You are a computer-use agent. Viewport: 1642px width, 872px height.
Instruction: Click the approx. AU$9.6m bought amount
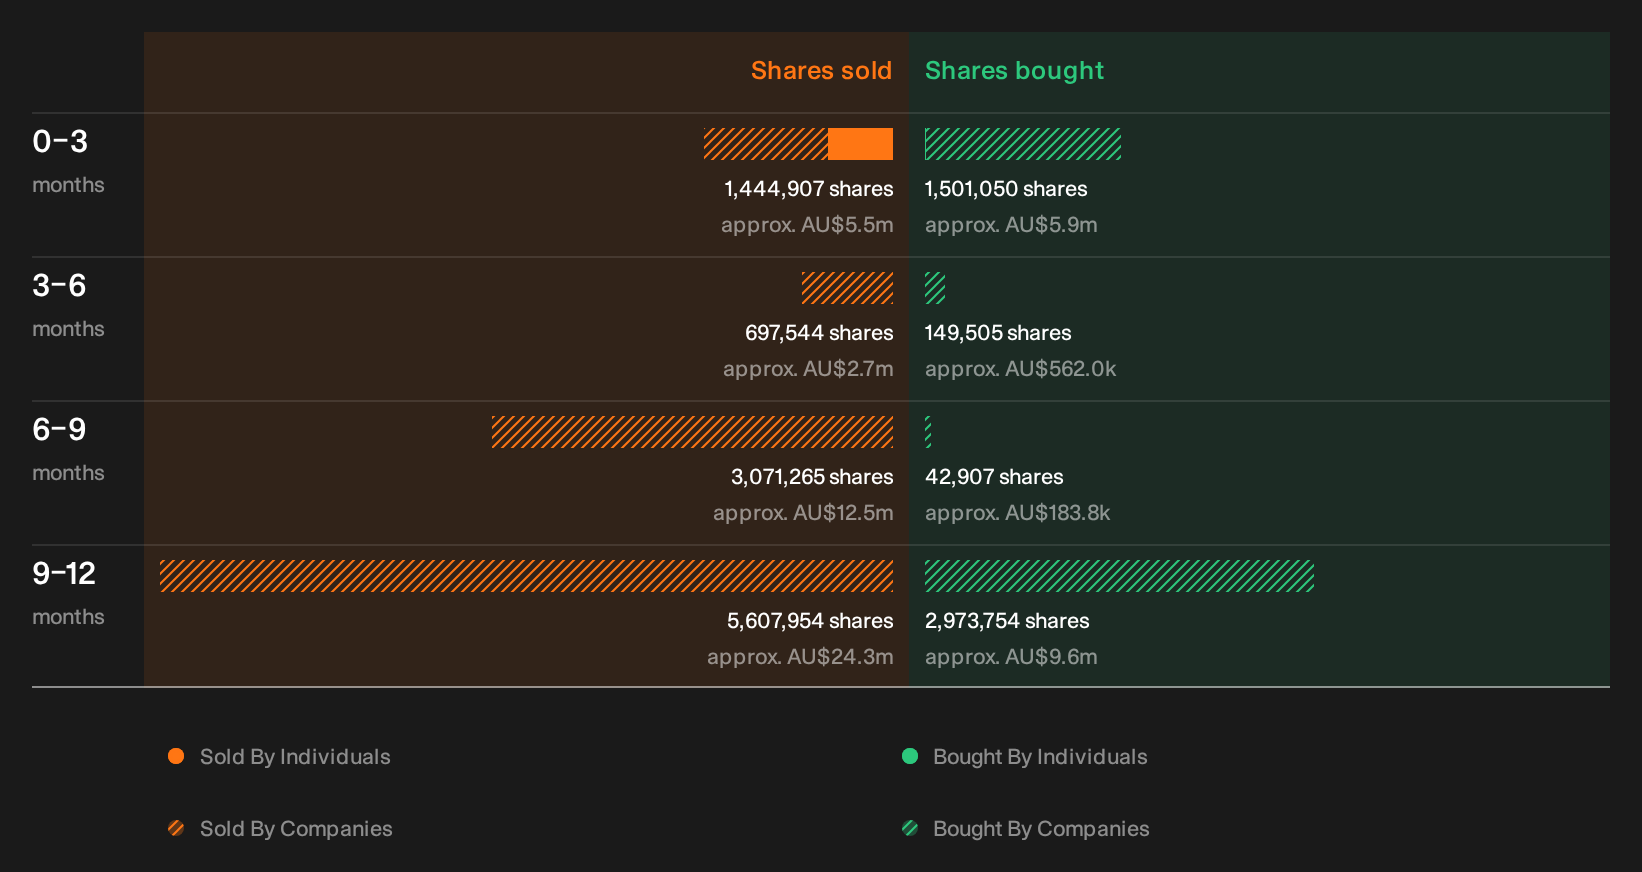point(1011,657)
